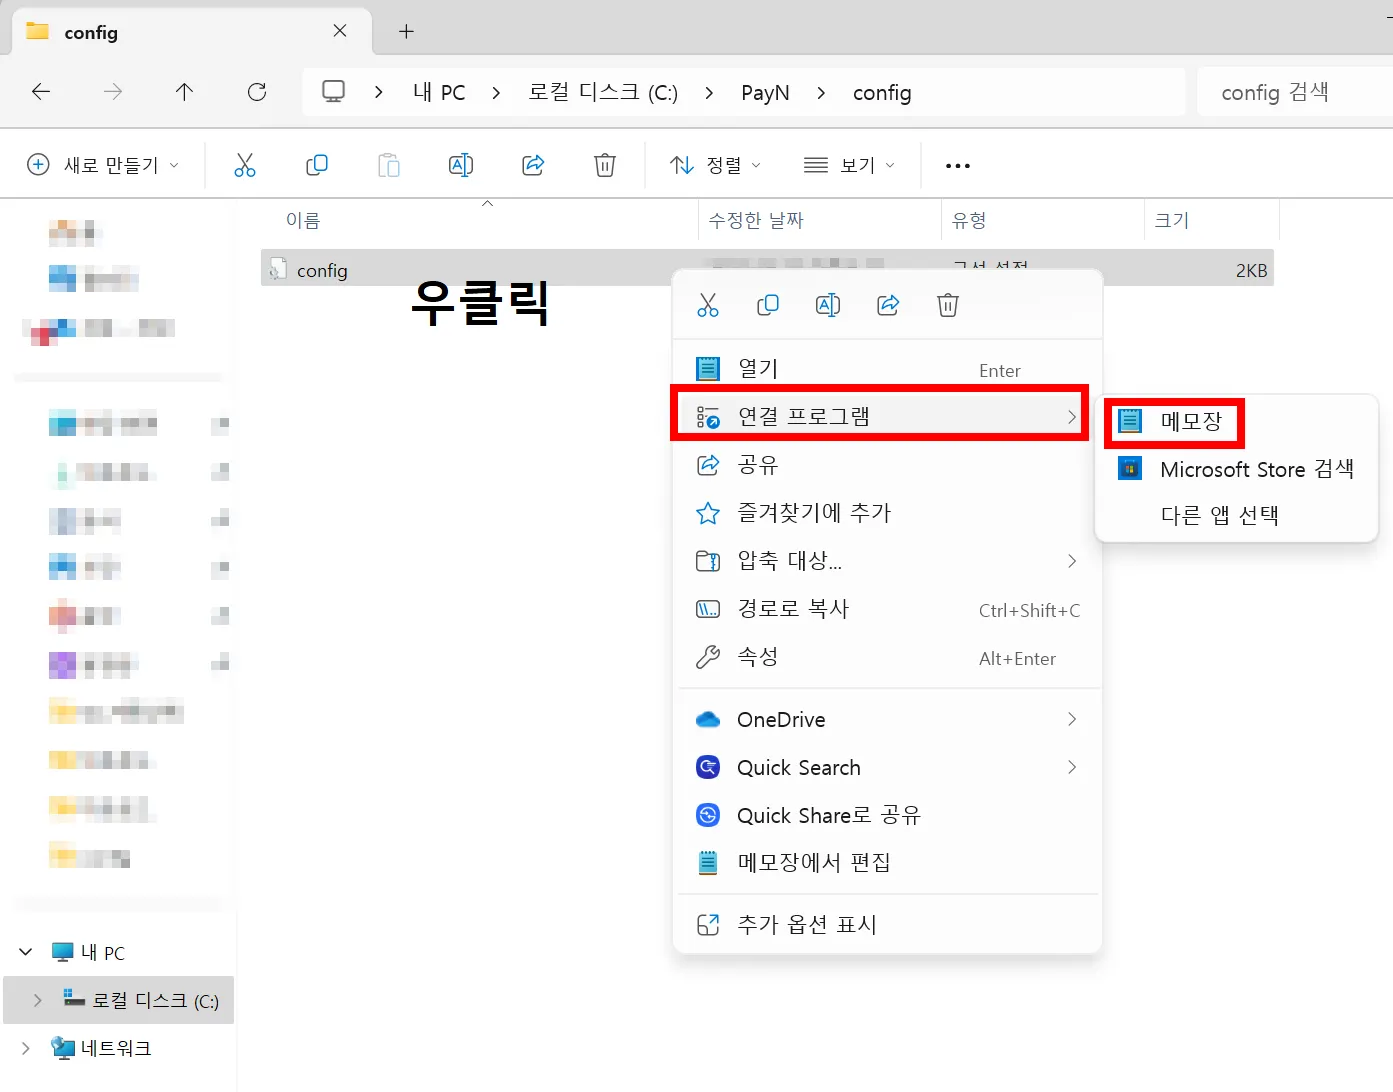This screenshot has height=1092, width=1393.
Task: Click the Rename icon in the Explorer toolbar
Action: [x=461, y=165]
